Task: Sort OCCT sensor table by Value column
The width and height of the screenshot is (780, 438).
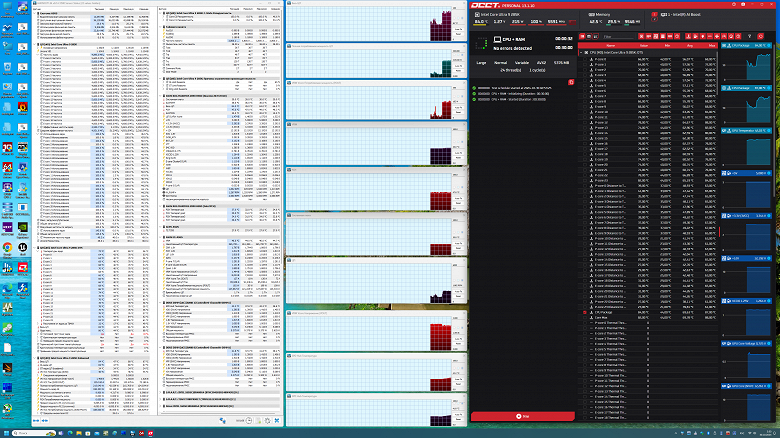Action: click(644, 45)
